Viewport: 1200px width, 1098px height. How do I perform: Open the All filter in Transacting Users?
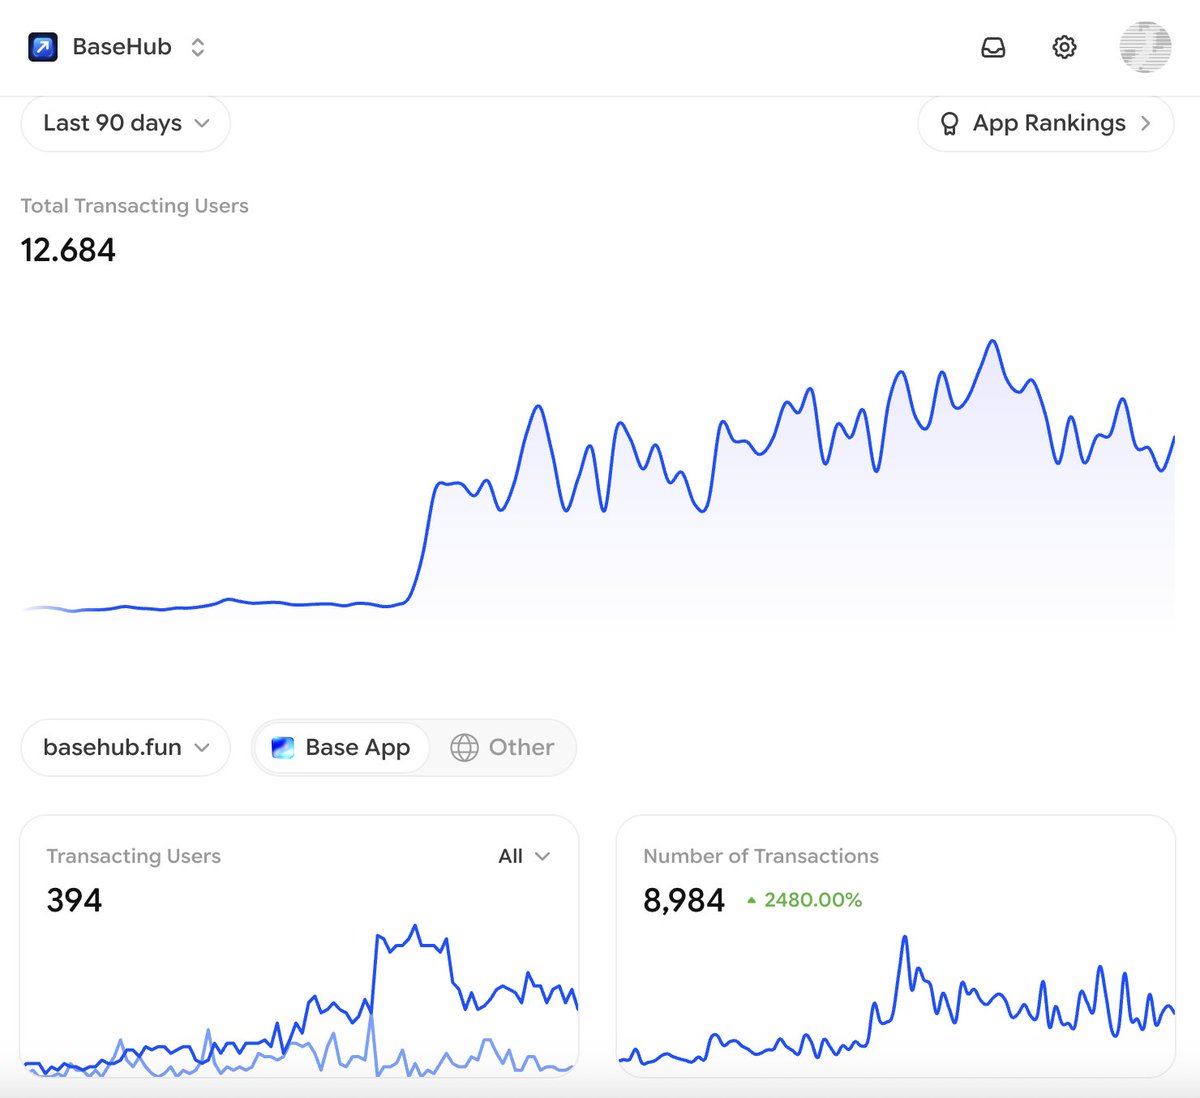524,856
